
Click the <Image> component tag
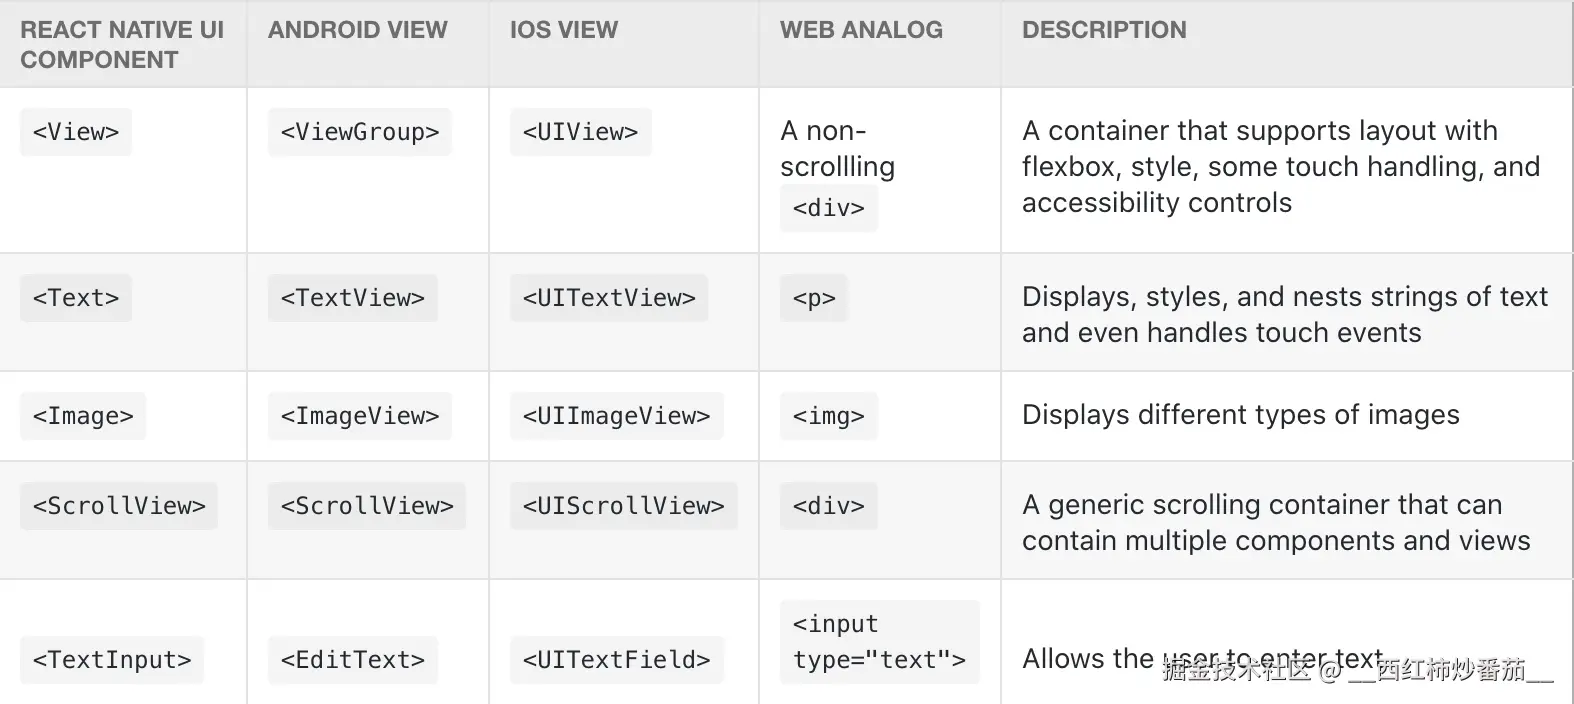(x=83, y=416)
